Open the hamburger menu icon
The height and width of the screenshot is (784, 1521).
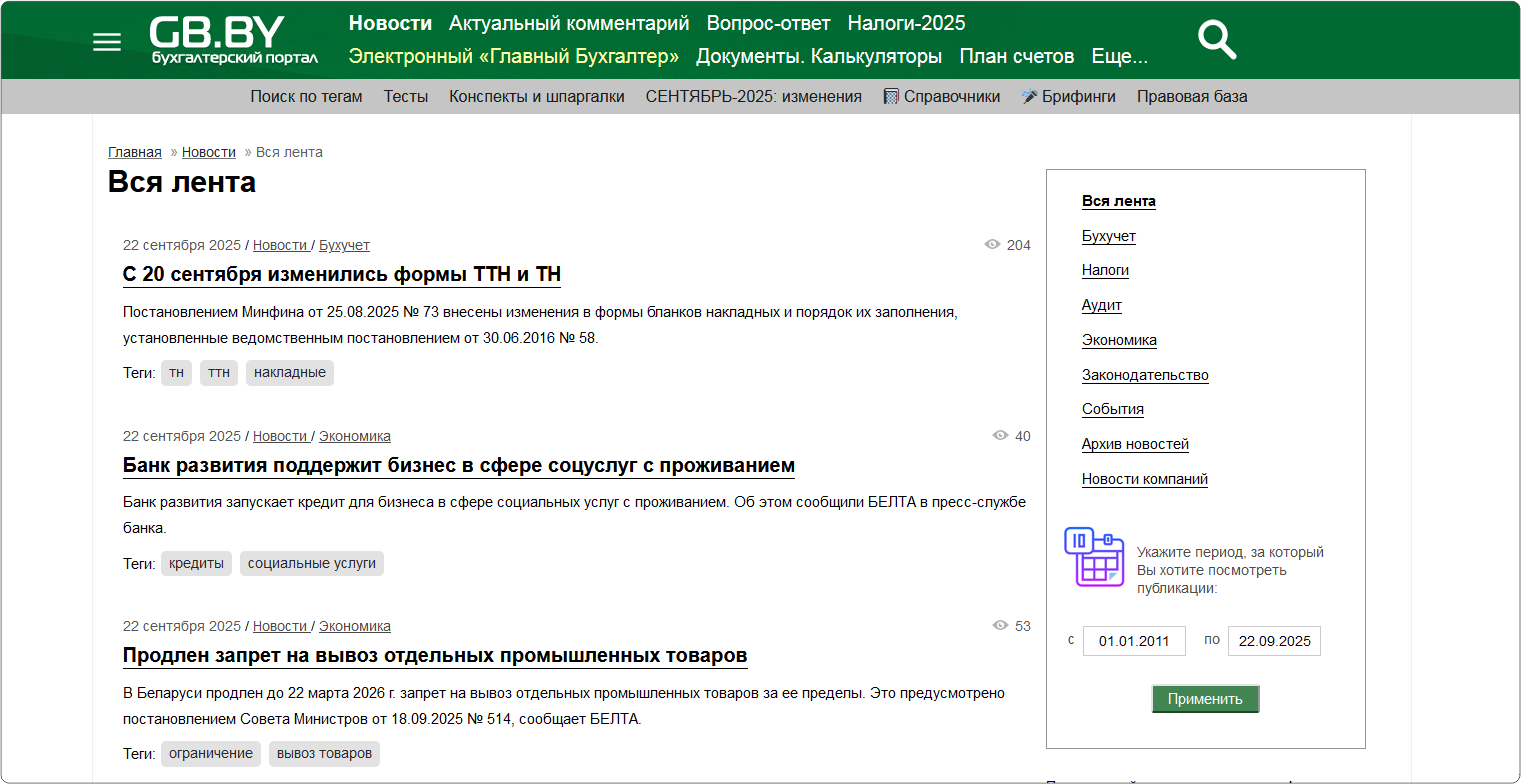(x=107, y=42)
